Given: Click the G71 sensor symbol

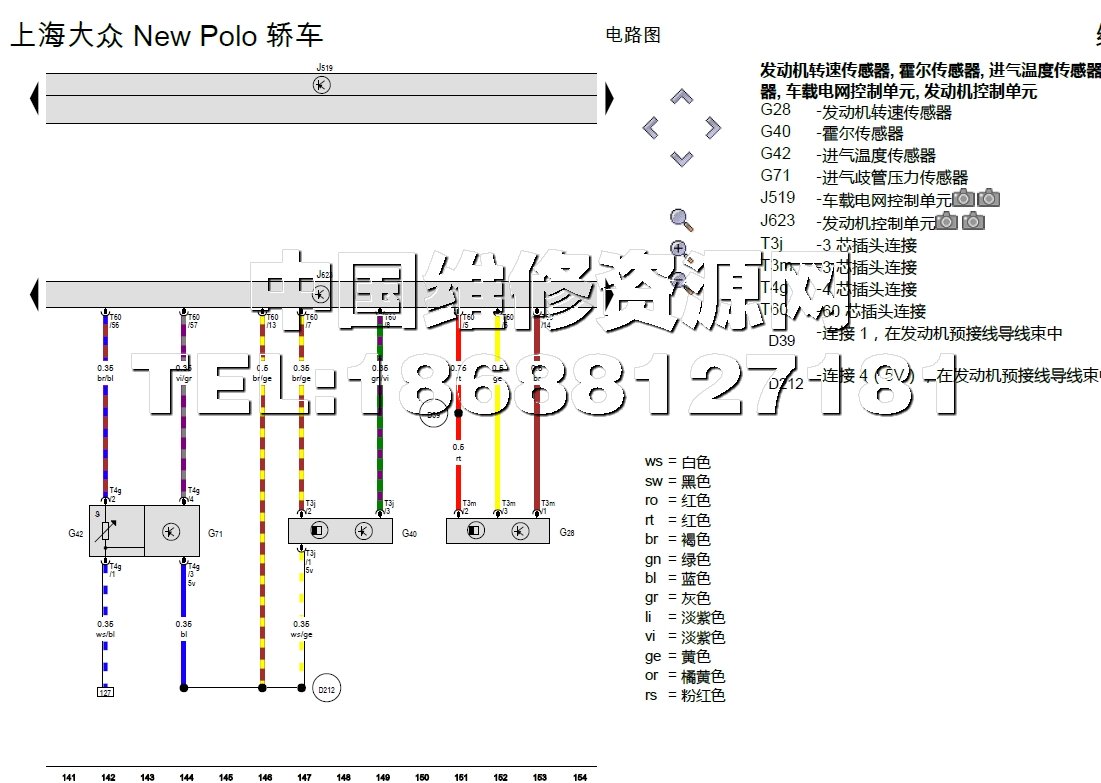Looking at the screenshot, I should coord(171,532).
